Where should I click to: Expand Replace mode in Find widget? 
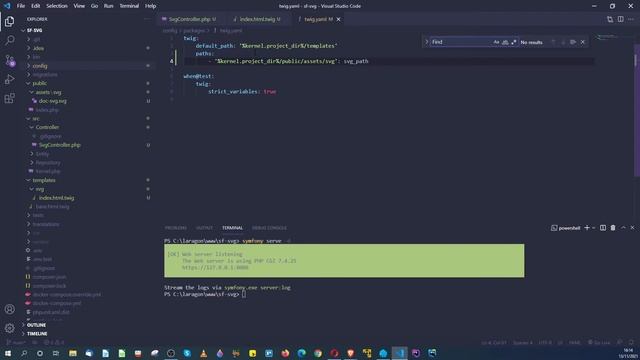coord(427,42)
